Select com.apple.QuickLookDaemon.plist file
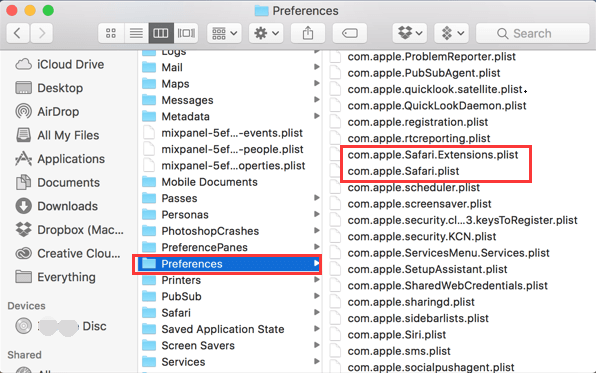This screenshot has width=596, height=373. (437, 106)
